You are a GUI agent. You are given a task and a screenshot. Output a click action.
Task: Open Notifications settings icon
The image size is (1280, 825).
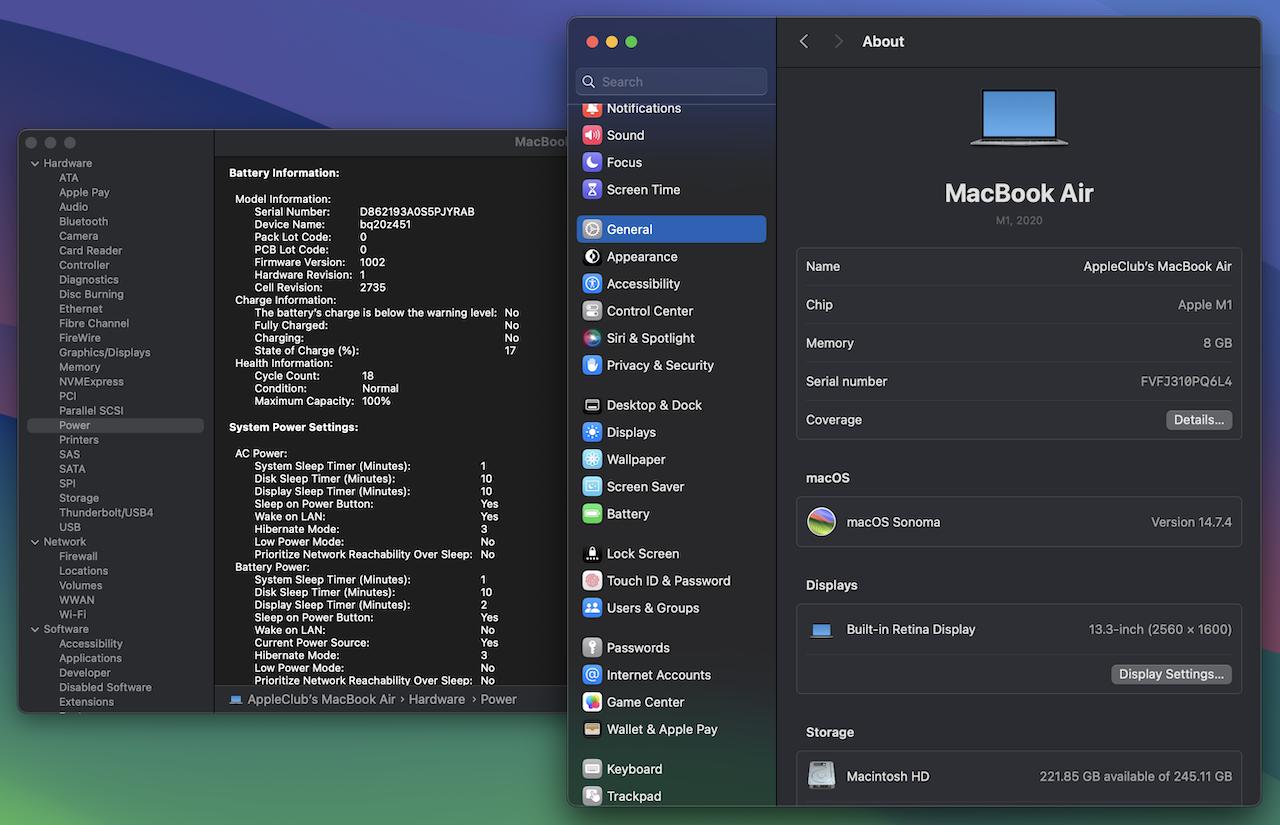pos(592,108)
